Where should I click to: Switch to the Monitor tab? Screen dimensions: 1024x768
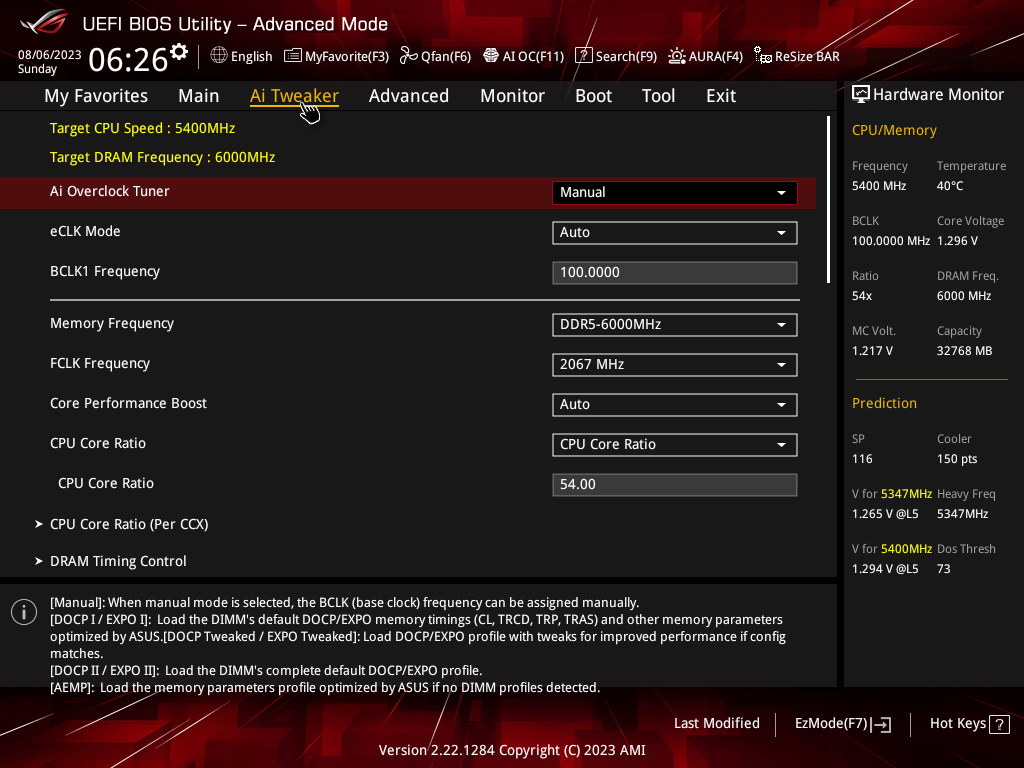click(512, 95)
